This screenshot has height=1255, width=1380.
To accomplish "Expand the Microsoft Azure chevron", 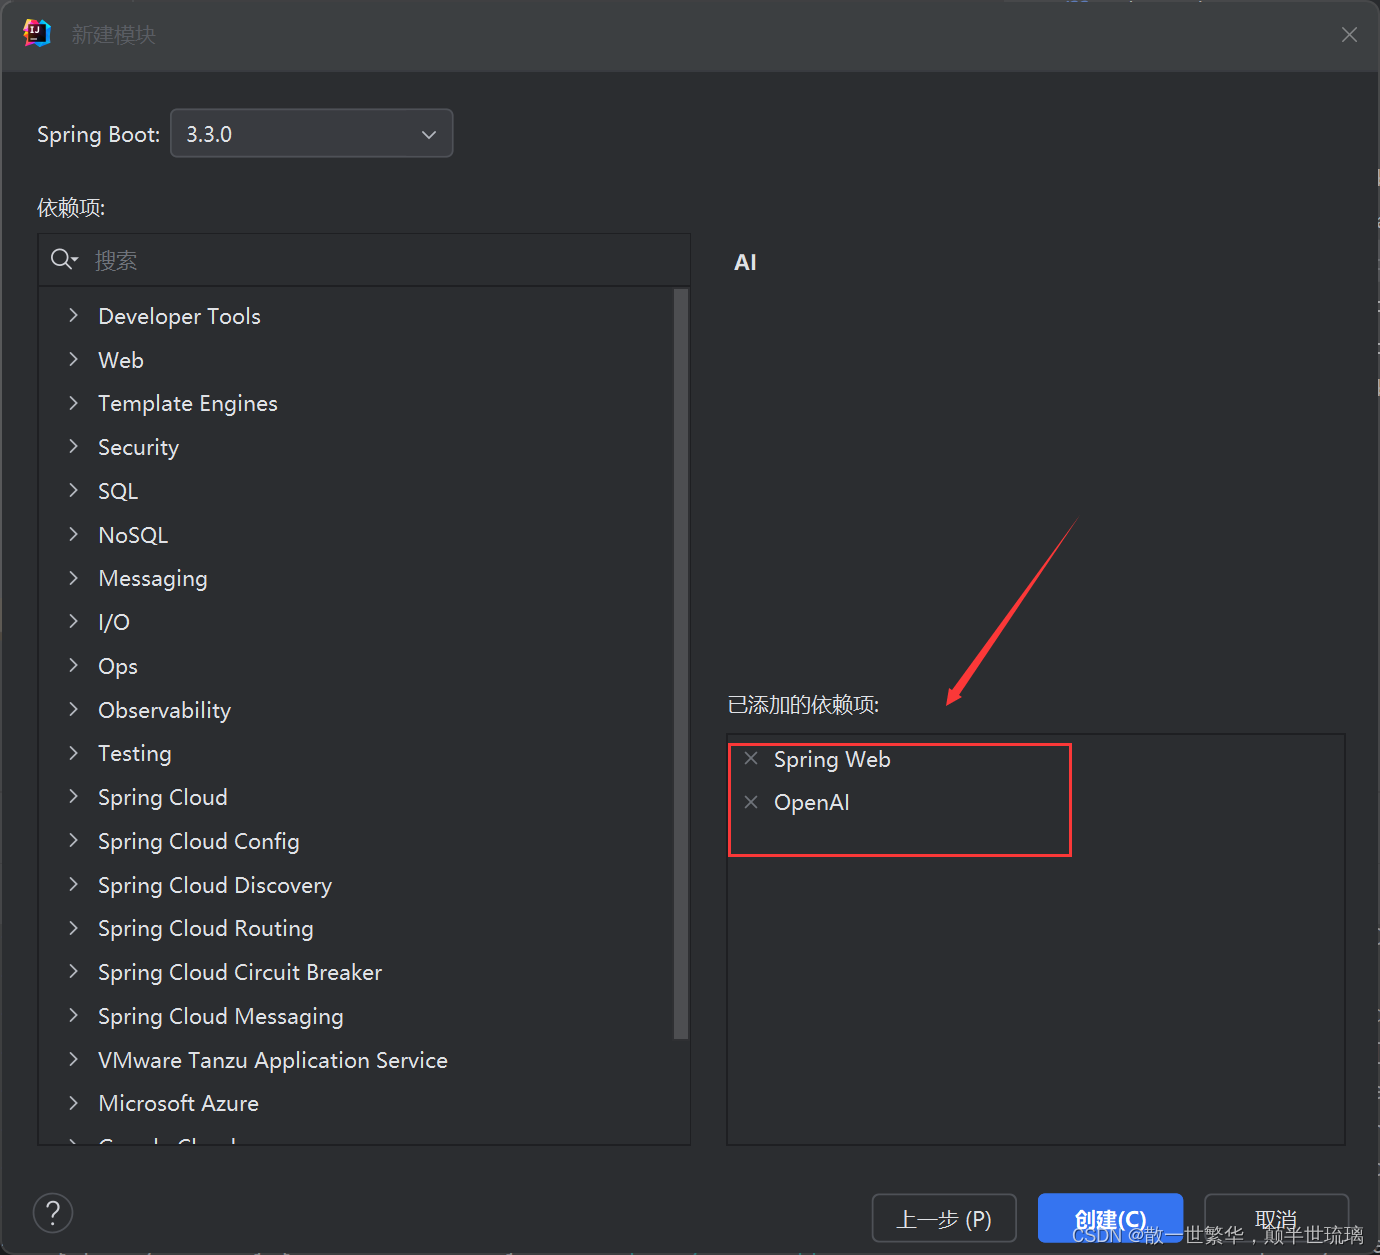I will (73, 1103).
